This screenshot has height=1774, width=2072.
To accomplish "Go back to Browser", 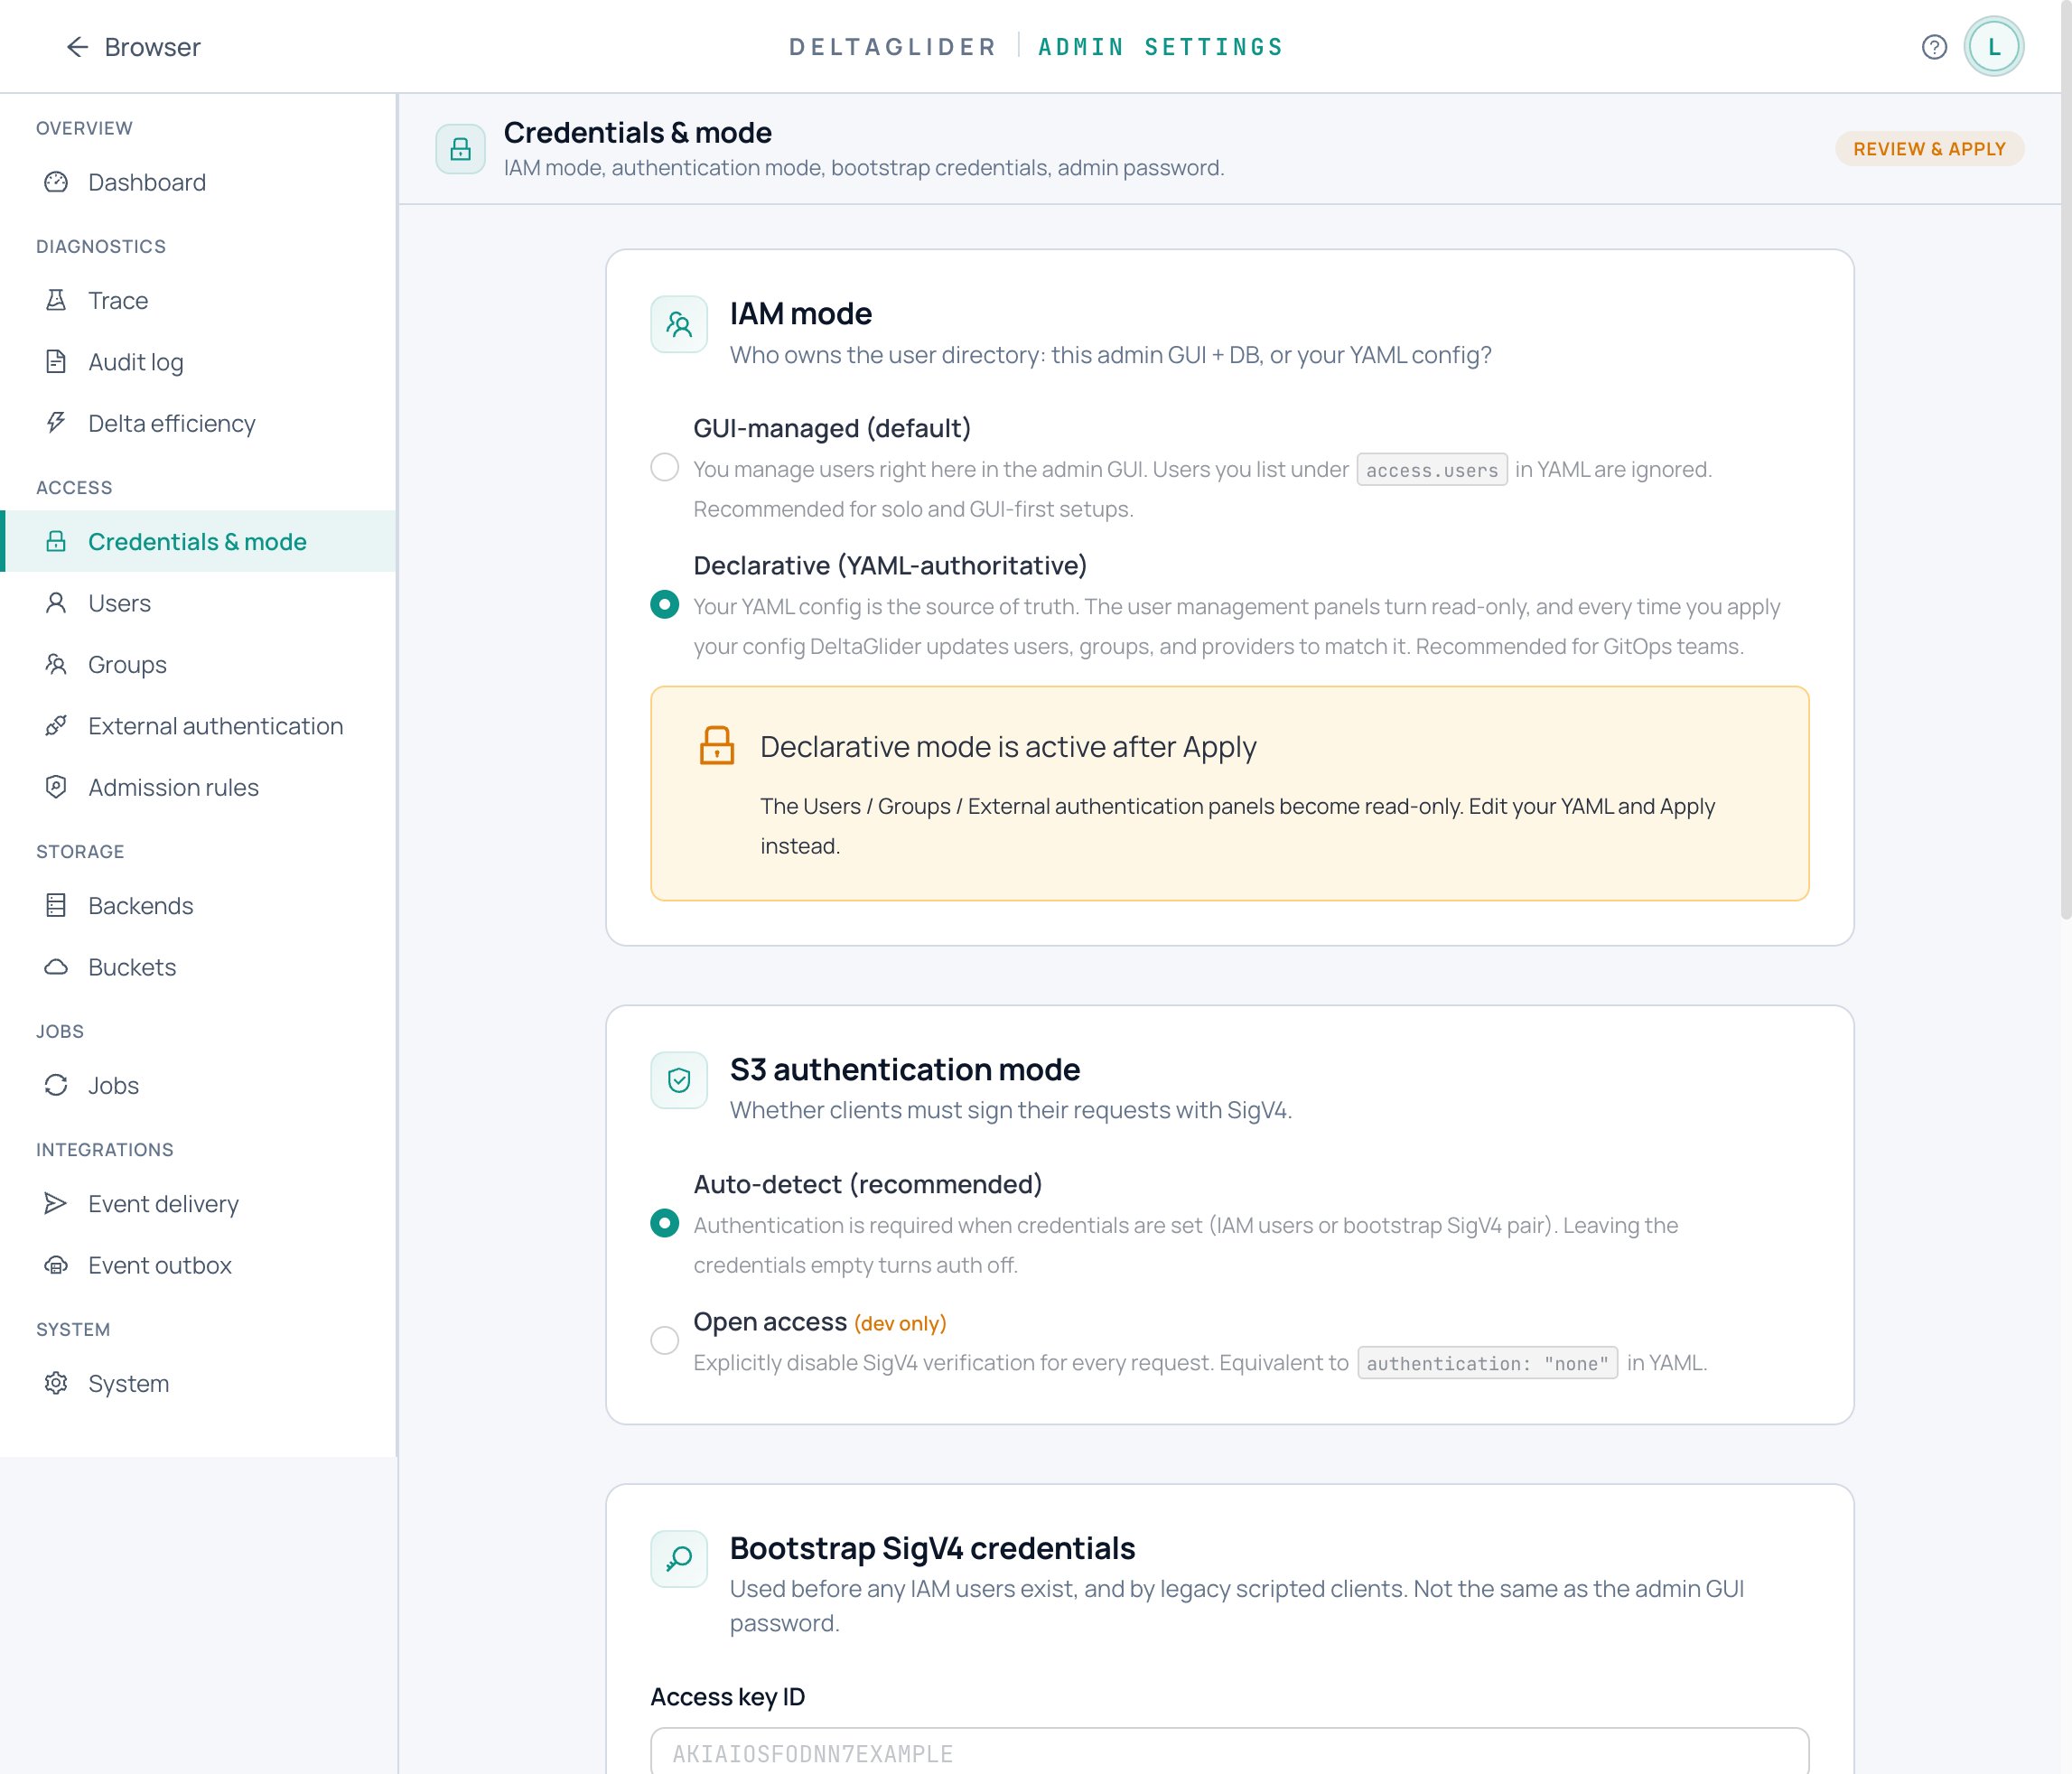I will pos(134,47).
